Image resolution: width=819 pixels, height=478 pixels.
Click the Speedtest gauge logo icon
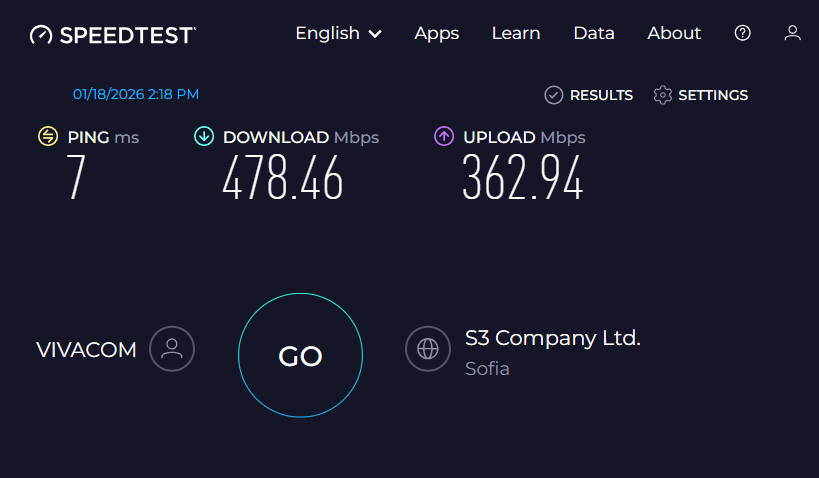(x=41, y=35)
